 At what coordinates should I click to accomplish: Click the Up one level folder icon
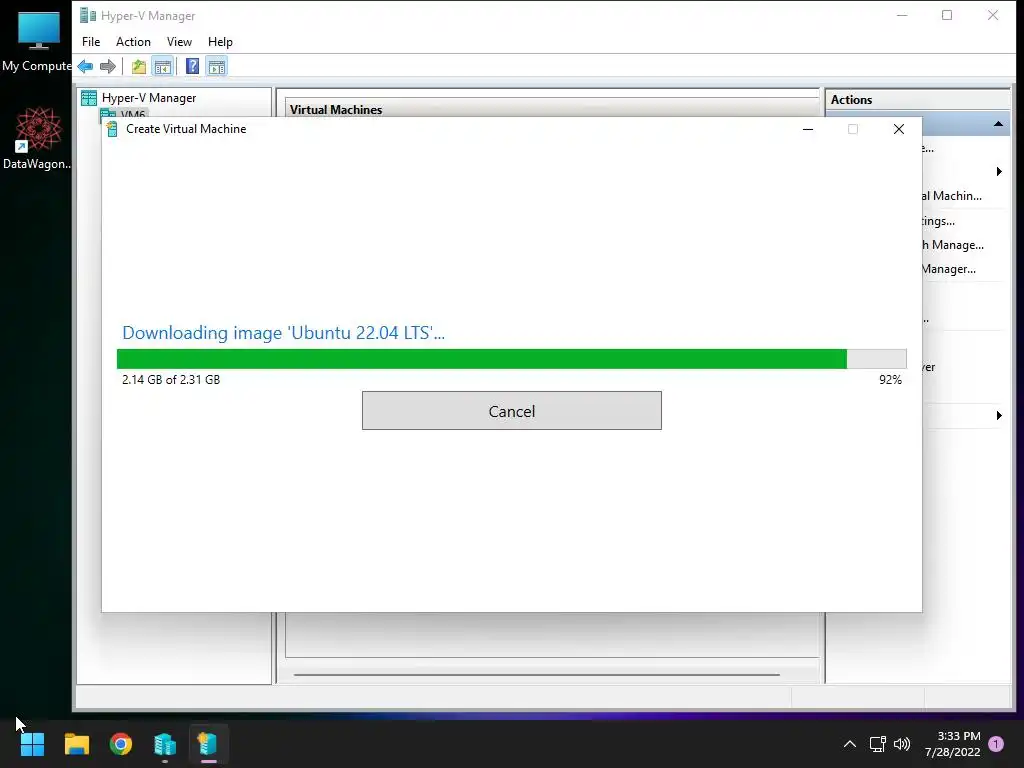[x=138, y=67]
